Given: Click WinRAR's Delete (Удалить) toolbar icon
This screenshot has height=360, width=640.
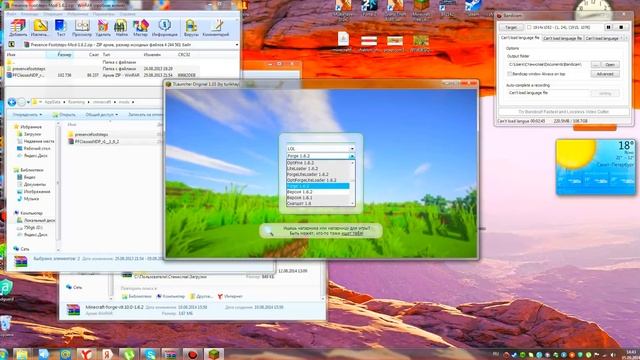Looking at the screenshot, I should pyautogui.click(x=103, y=28).
